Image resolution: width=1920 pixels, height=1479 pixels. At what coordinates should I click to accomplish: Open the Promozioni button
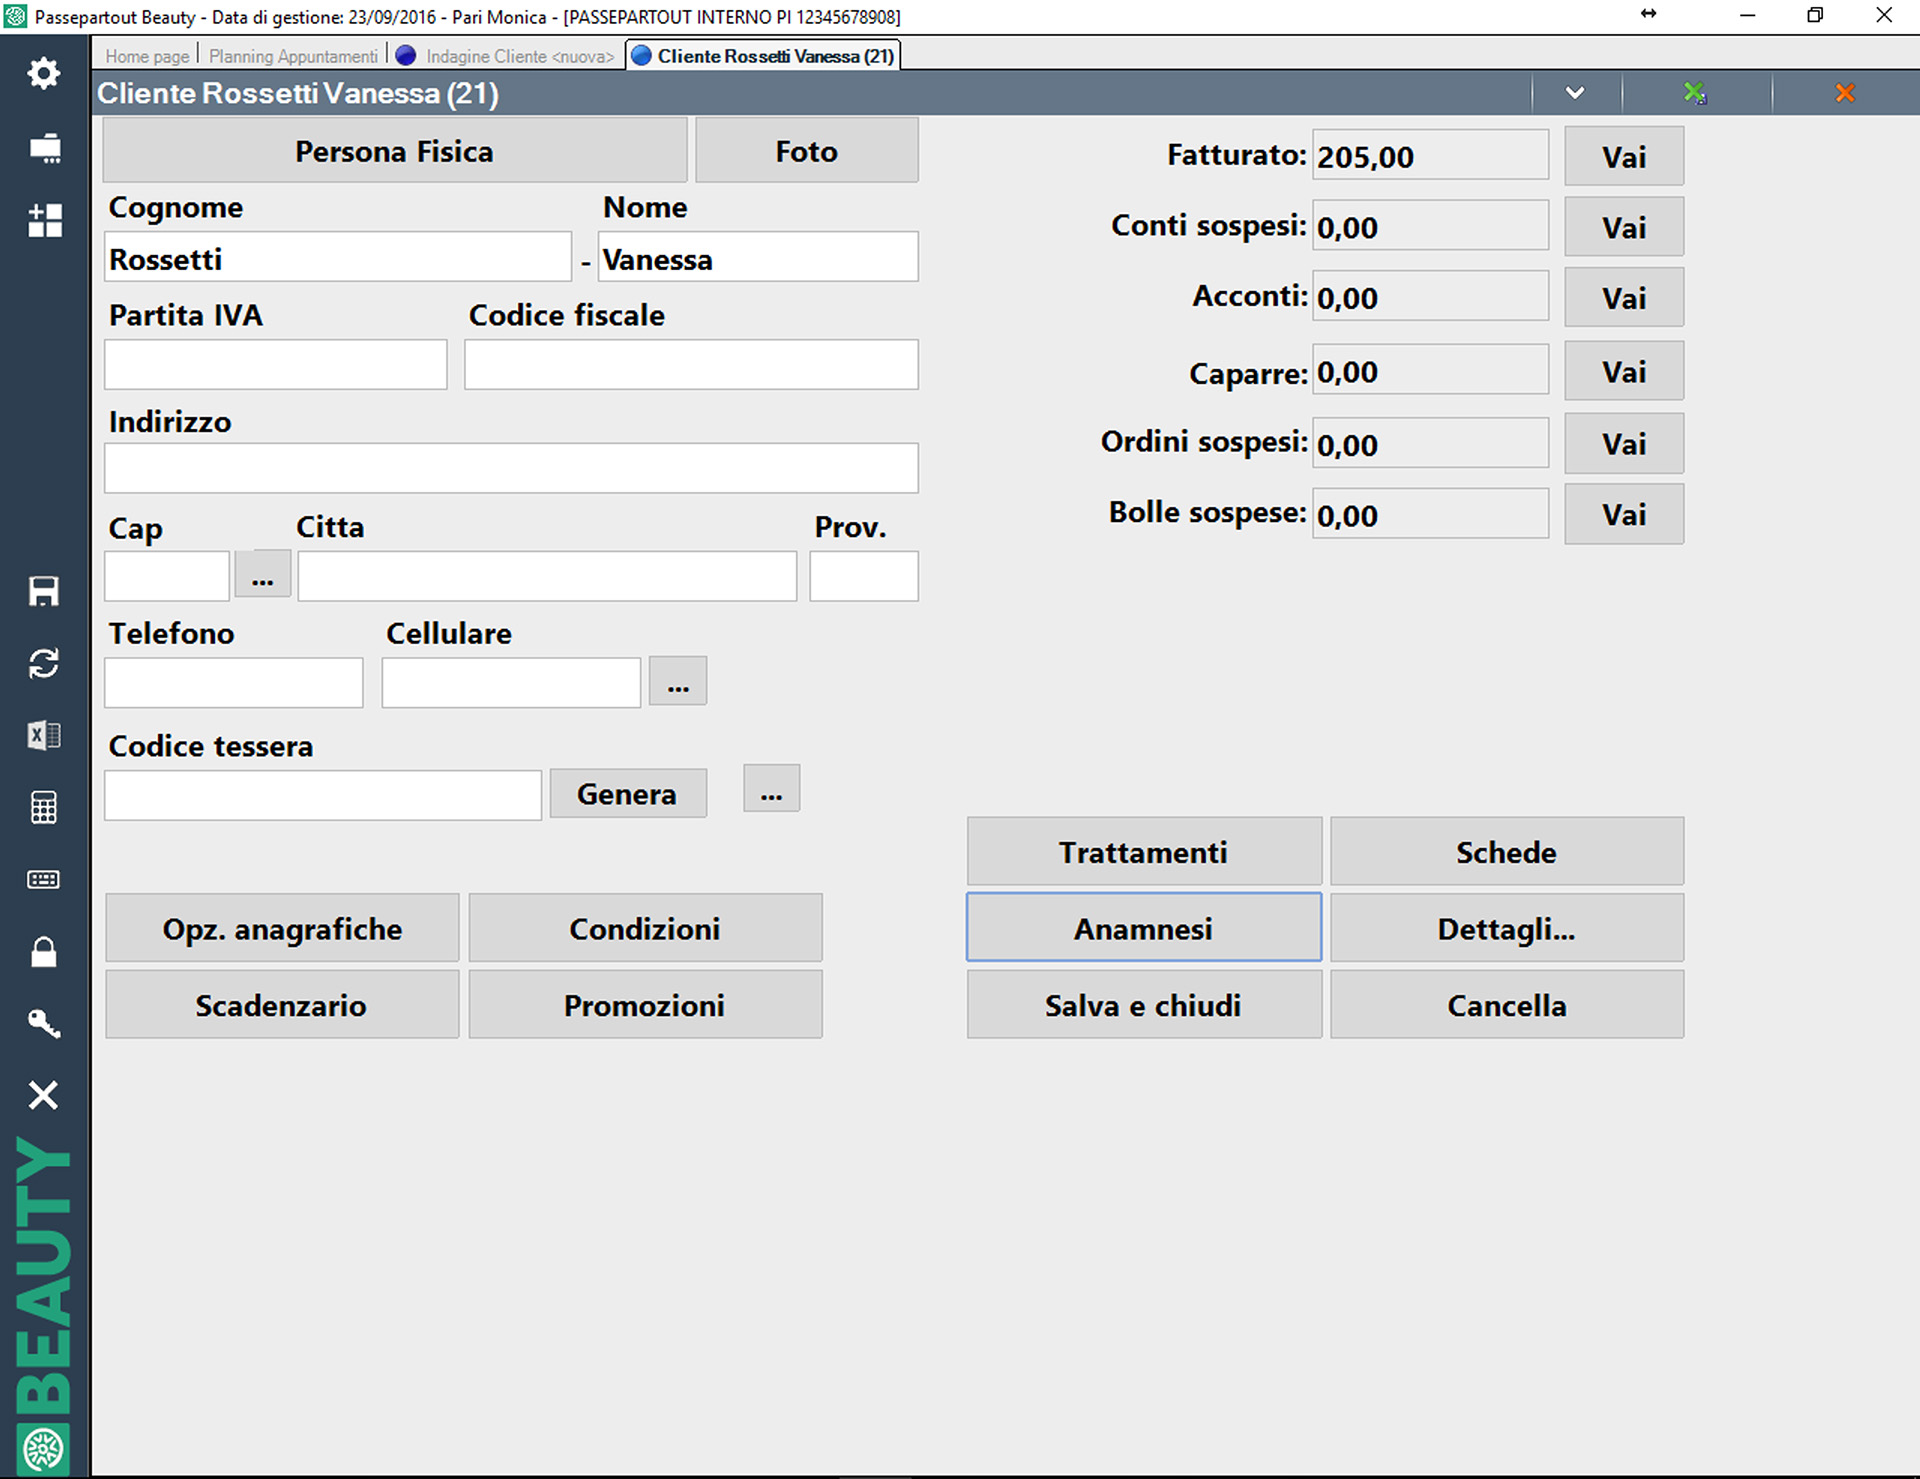(645, 1004)
